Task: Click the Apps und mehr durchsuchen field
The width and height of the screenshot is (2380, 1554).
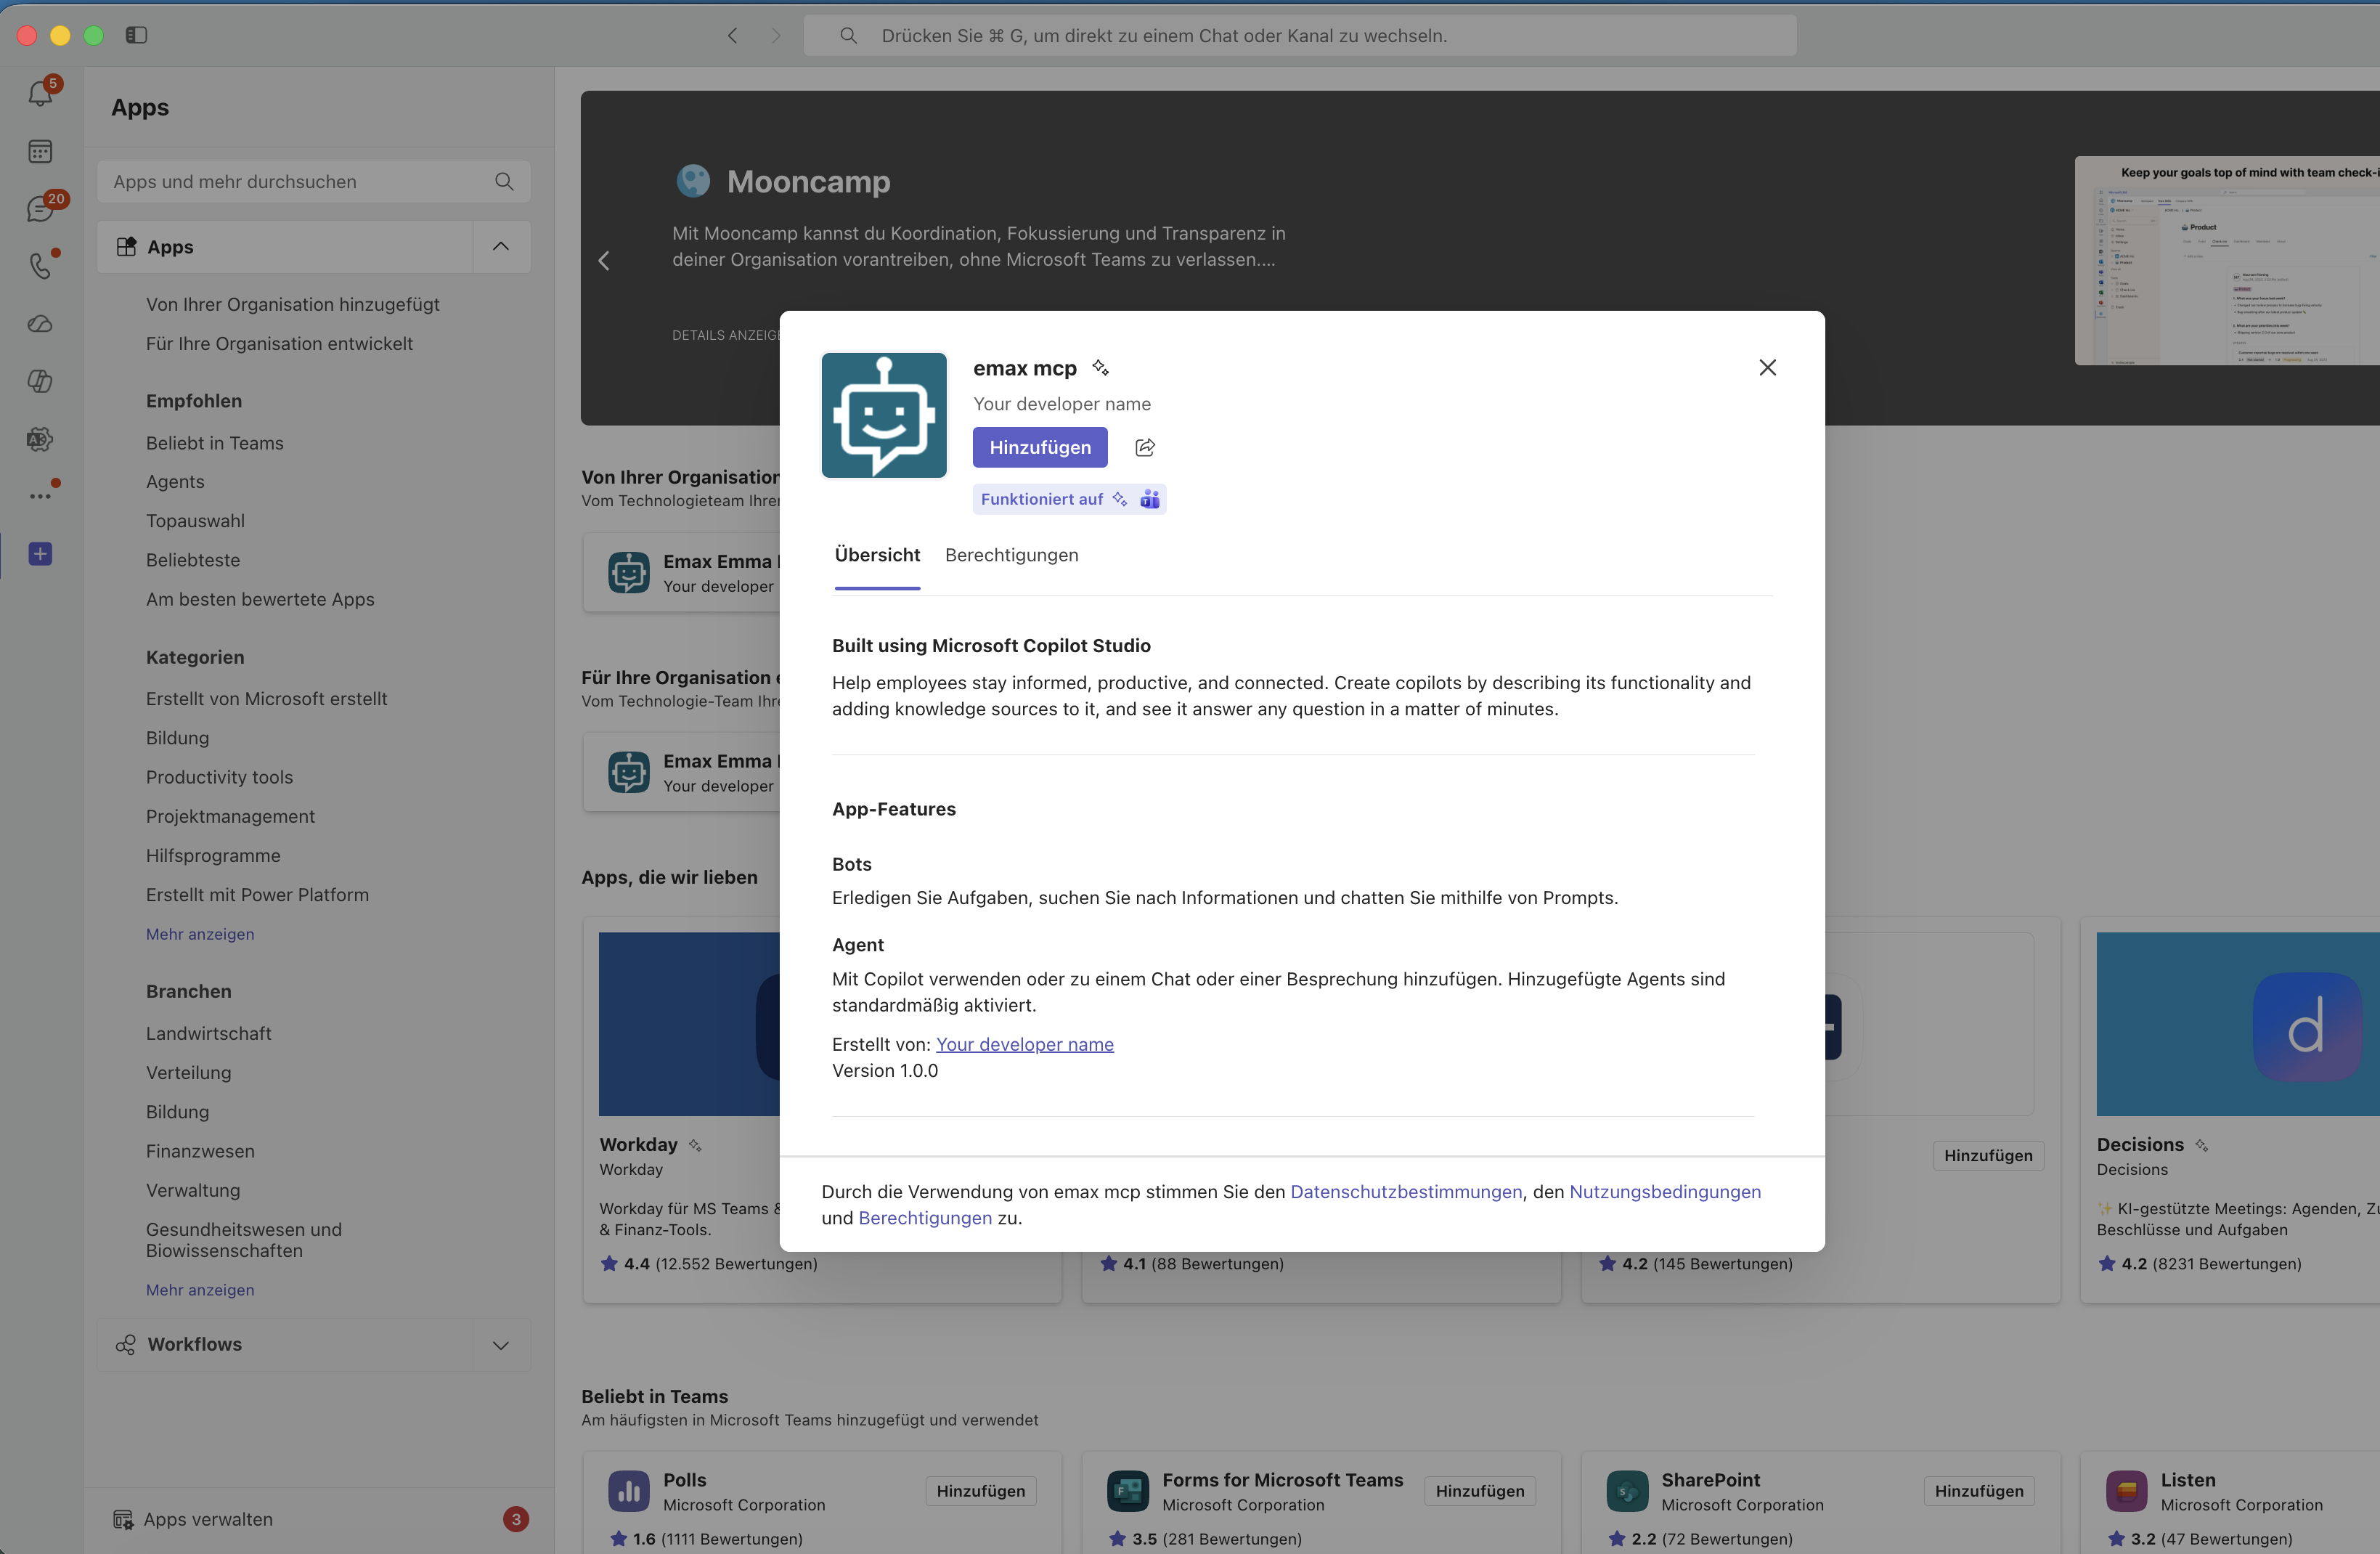Action: 314,181
